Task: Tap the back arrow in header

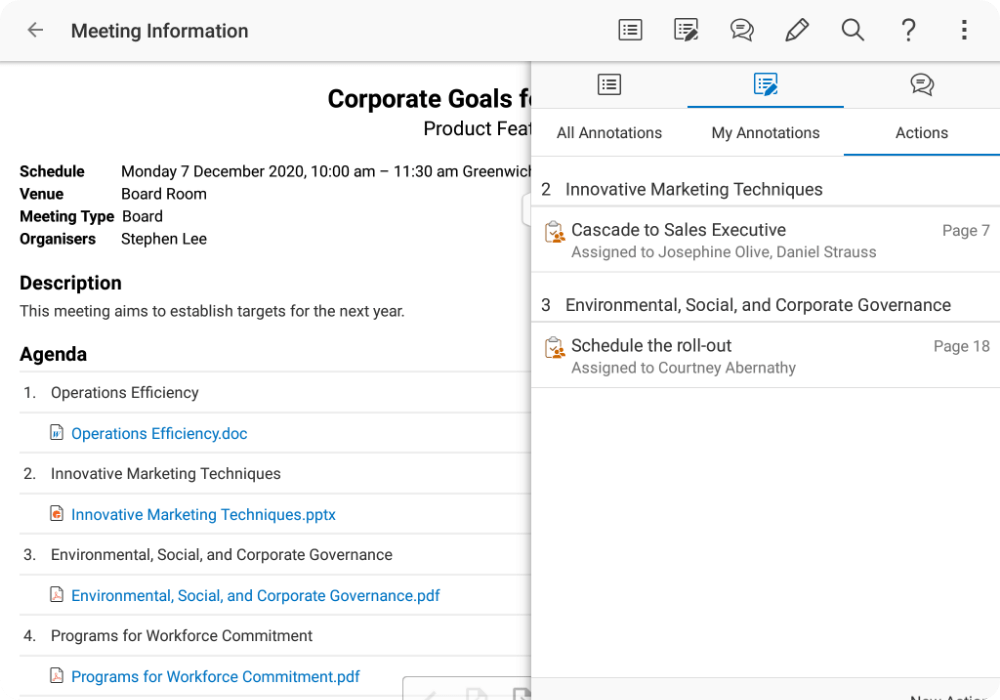Action: pos(35,30)
